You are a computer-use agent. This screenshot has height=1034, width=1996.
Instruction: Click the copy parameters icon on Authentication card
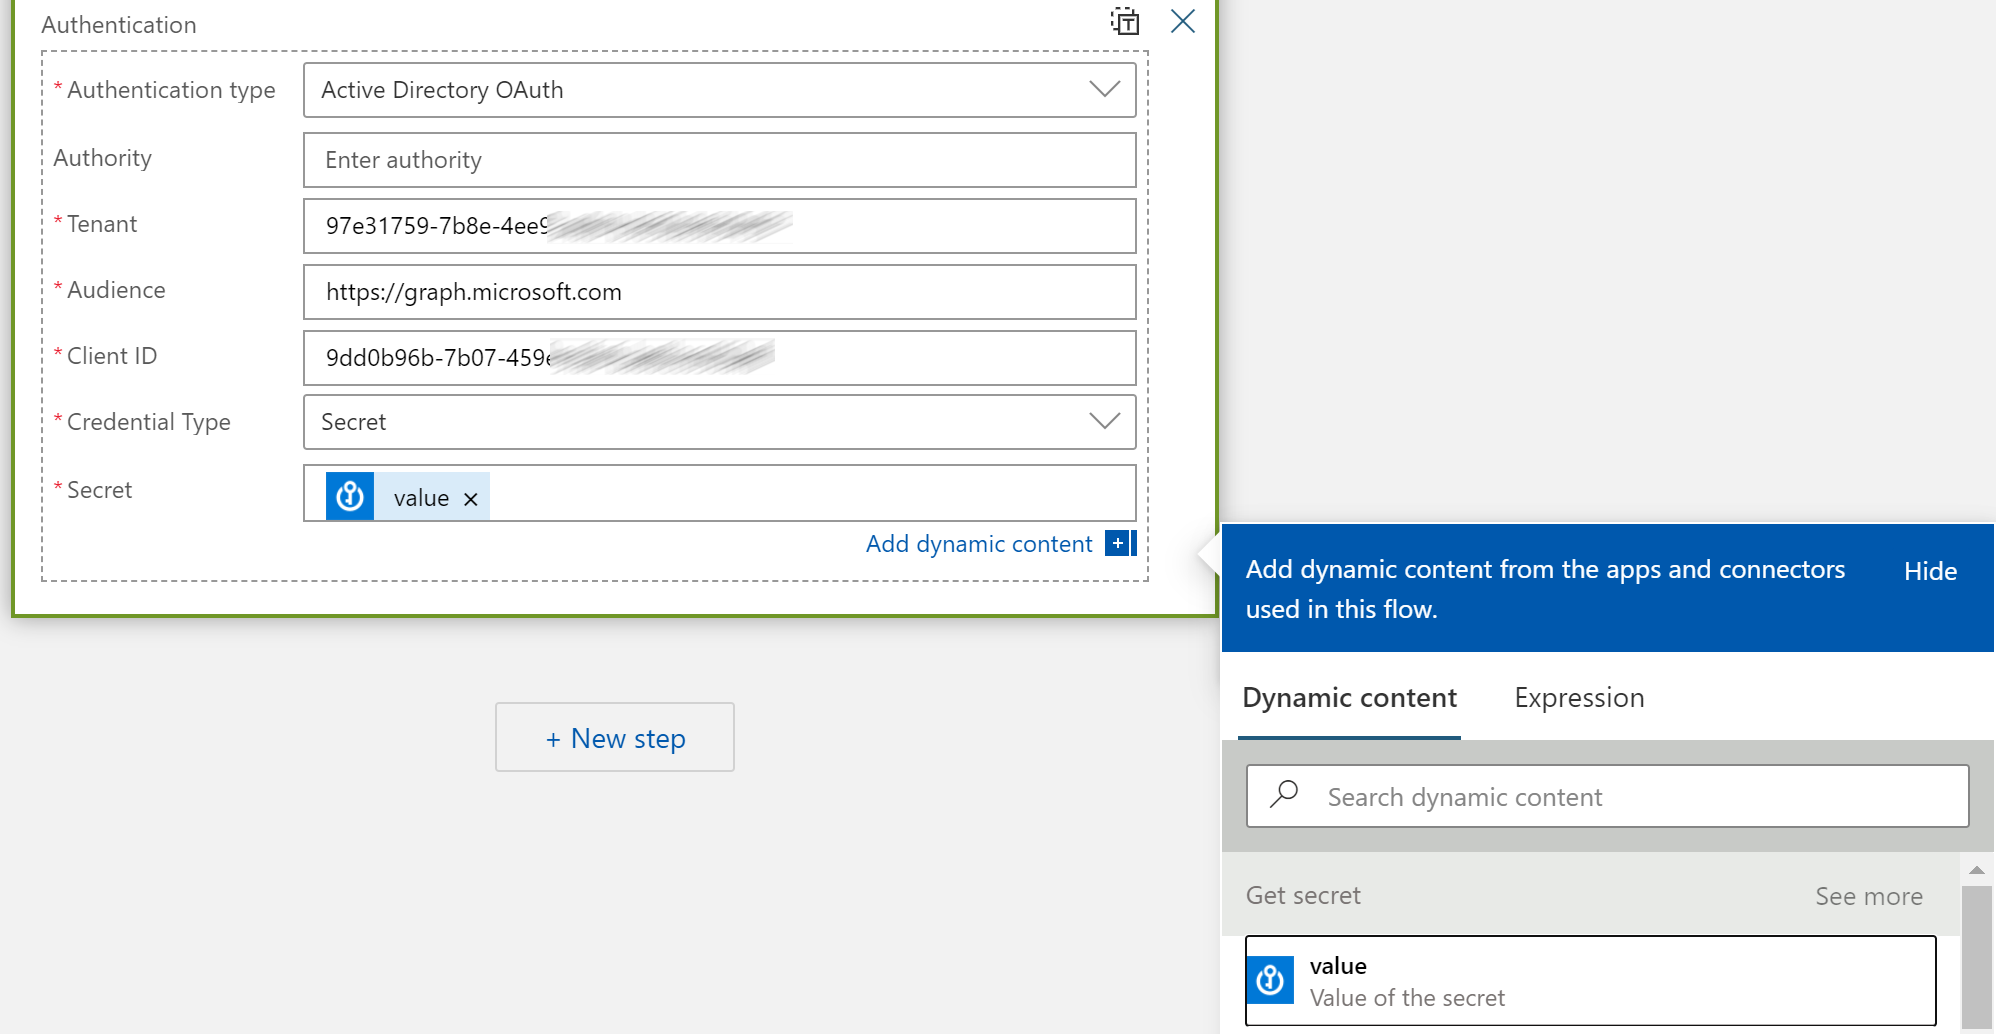pos(1124,21)
